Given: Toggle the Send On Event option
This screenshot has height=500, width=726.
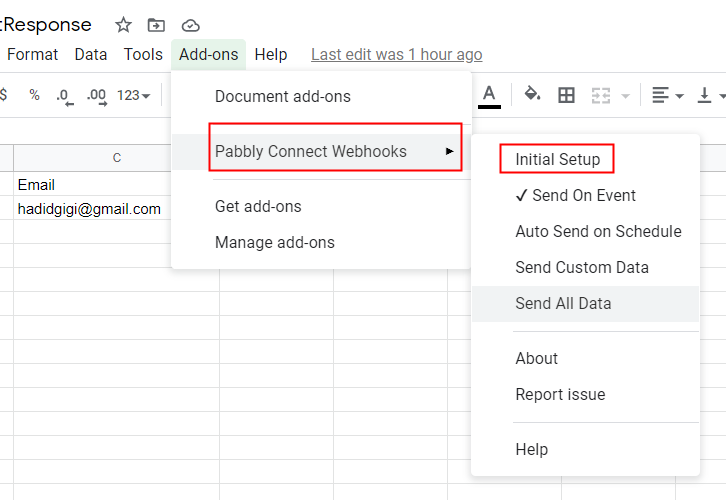Looking at the screenshot, I should [x=585, y=195].
